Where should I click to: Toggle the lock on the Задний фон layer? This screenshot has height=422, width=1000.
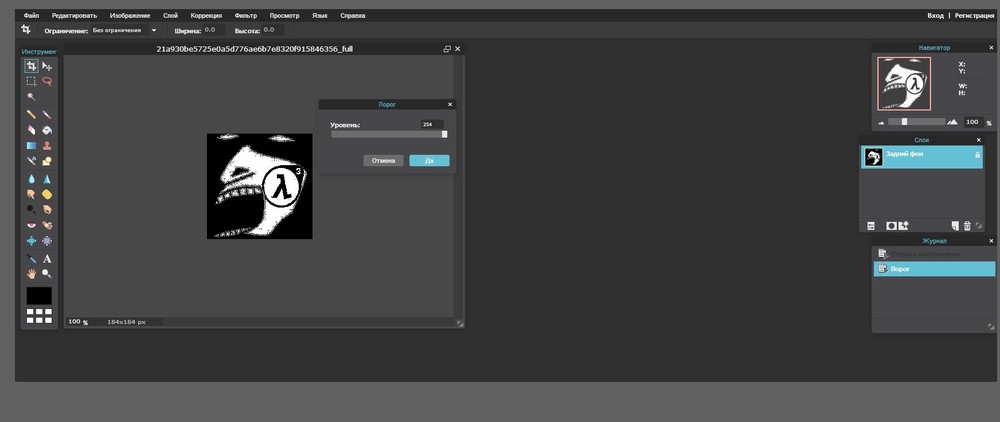[x=977, y=156]
